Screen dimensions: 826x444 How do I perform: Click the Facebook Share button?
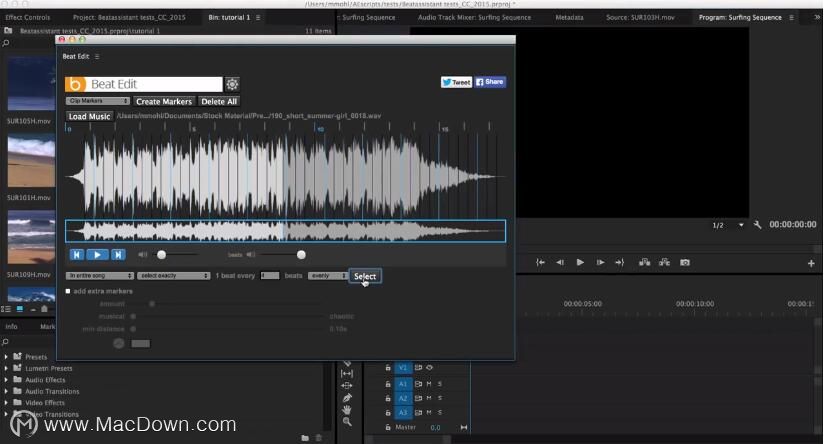(490, 82)
